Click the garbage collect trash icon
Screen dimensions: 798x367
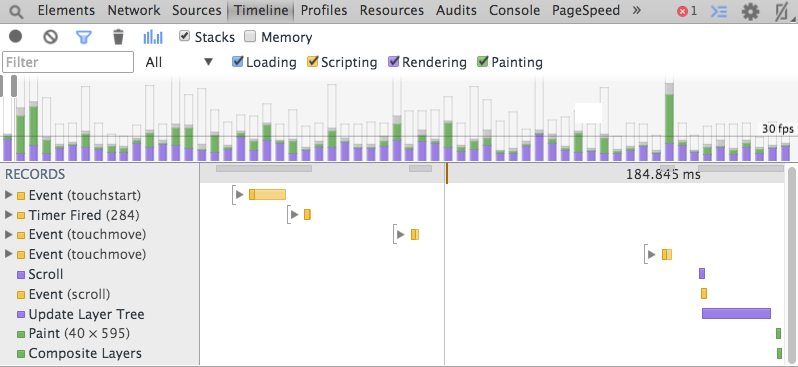click(118, 37)
